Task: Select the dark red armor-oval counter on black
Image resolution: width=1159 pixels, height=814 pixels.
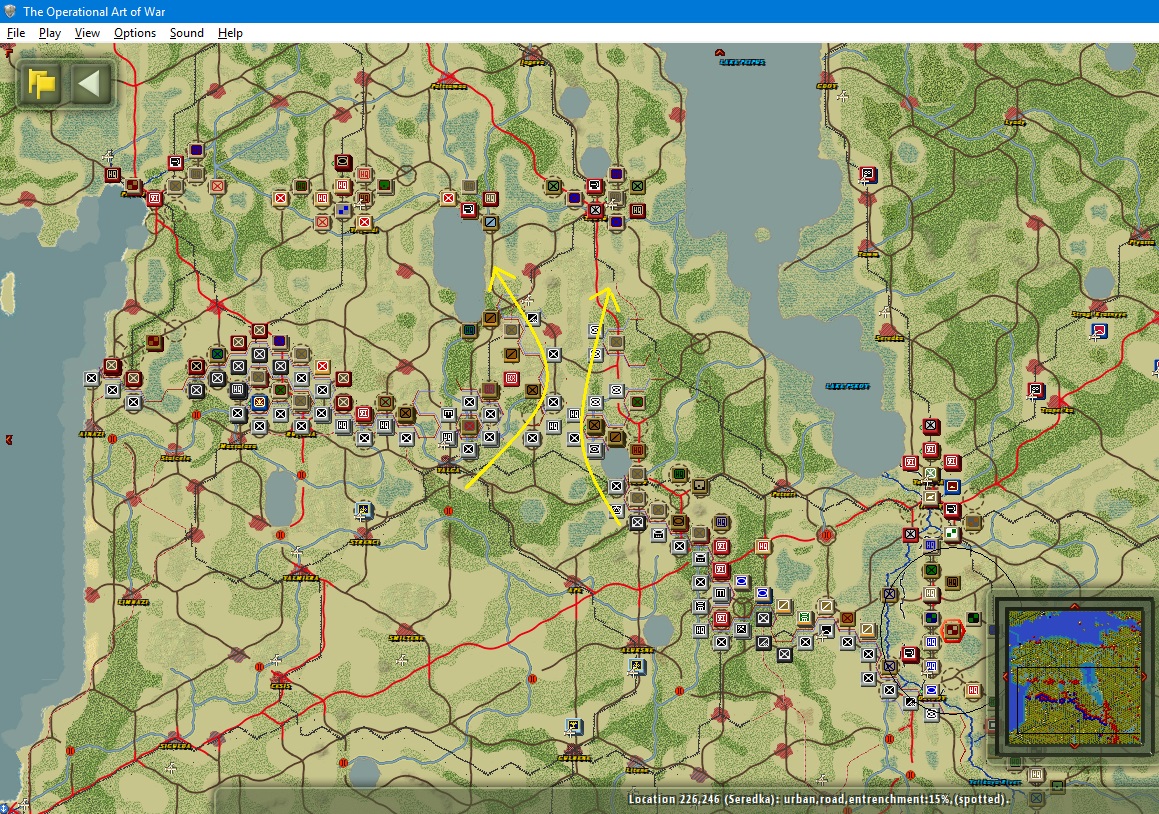Action: (342, 161)
